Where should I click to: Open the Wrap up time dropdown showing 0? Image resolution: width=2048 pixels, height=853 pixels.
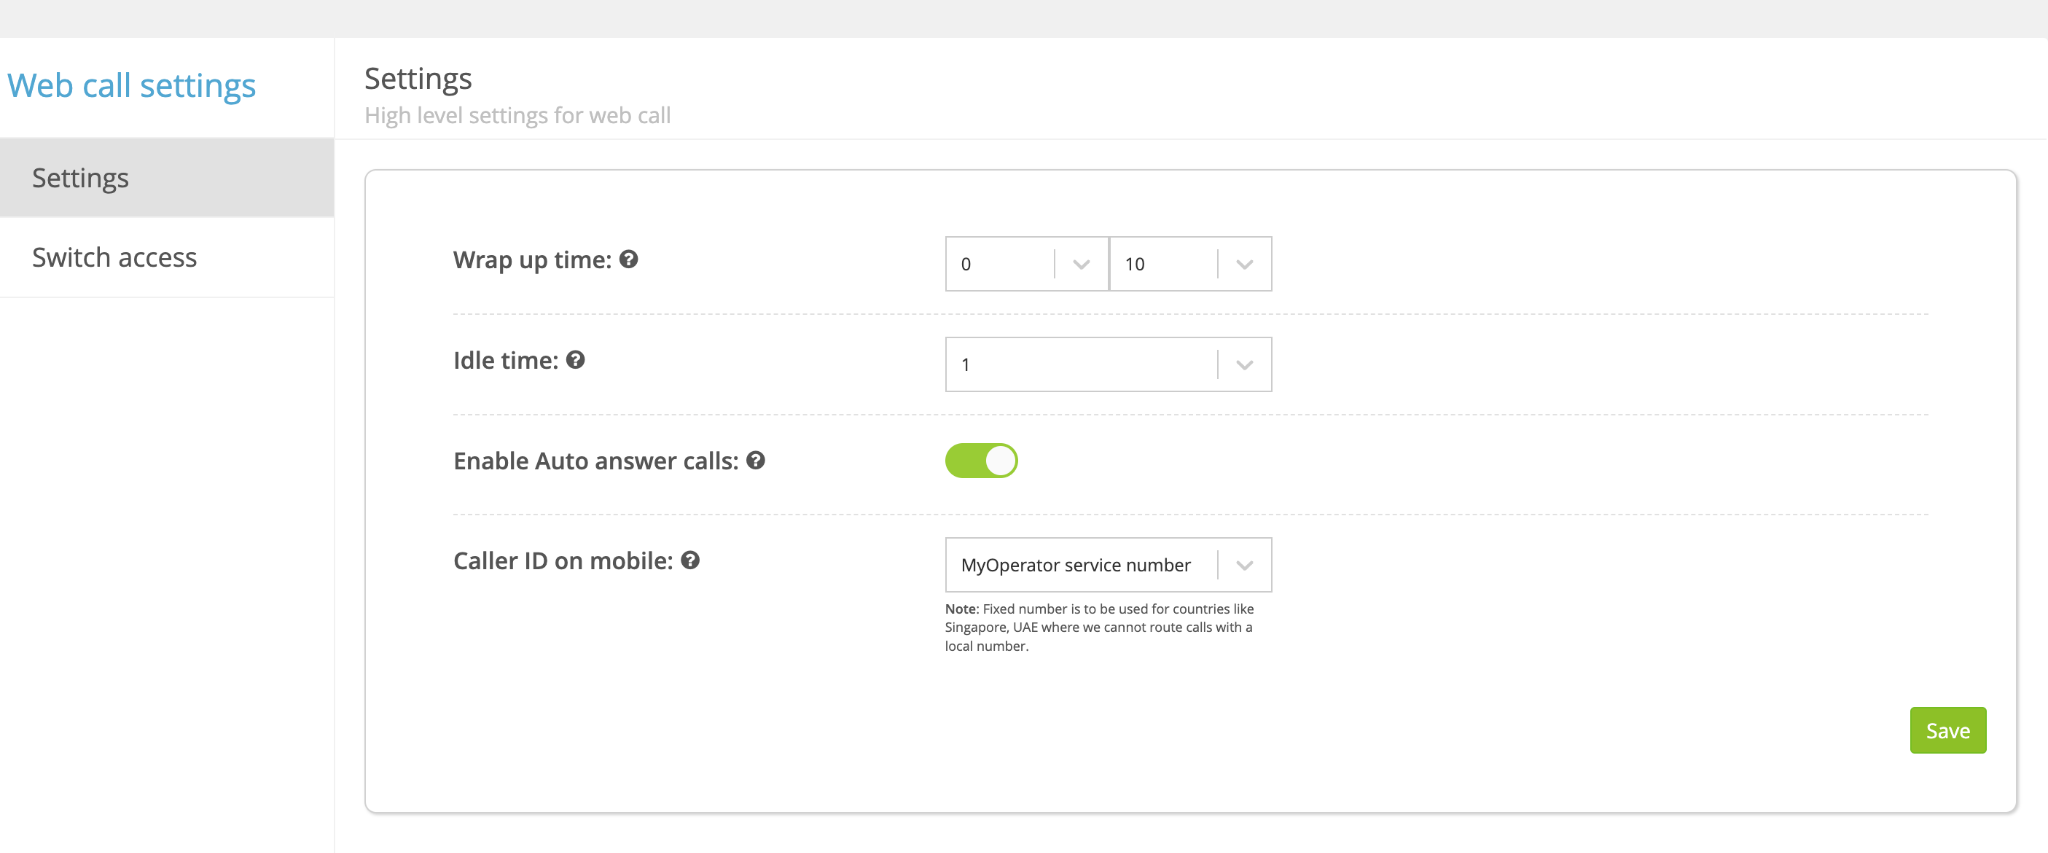1000,264
